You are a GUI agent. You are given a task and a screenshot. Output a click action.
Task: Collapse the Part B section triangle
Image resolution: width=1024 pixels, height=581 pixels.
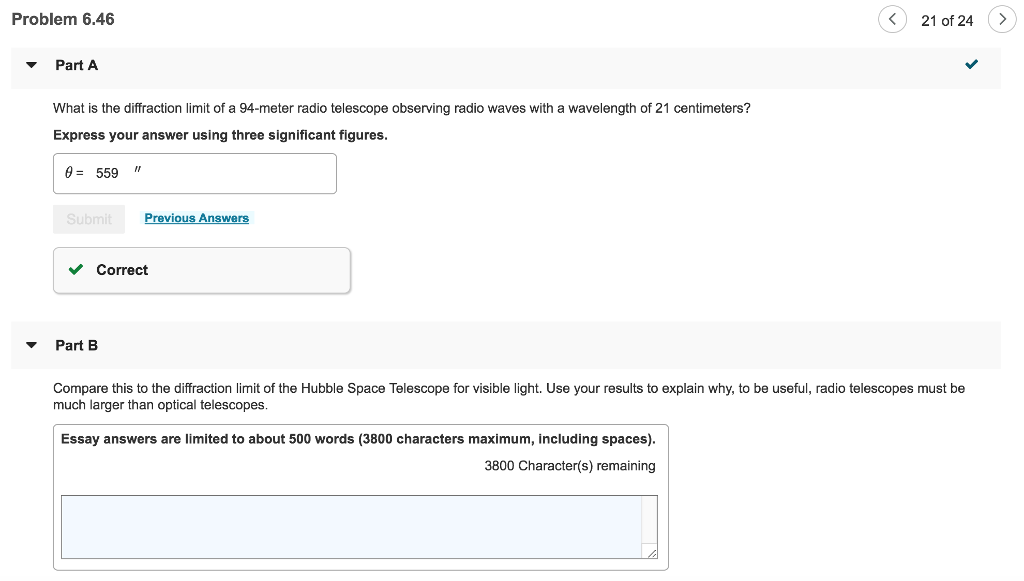pyautogui.click(x=32, y=345)
